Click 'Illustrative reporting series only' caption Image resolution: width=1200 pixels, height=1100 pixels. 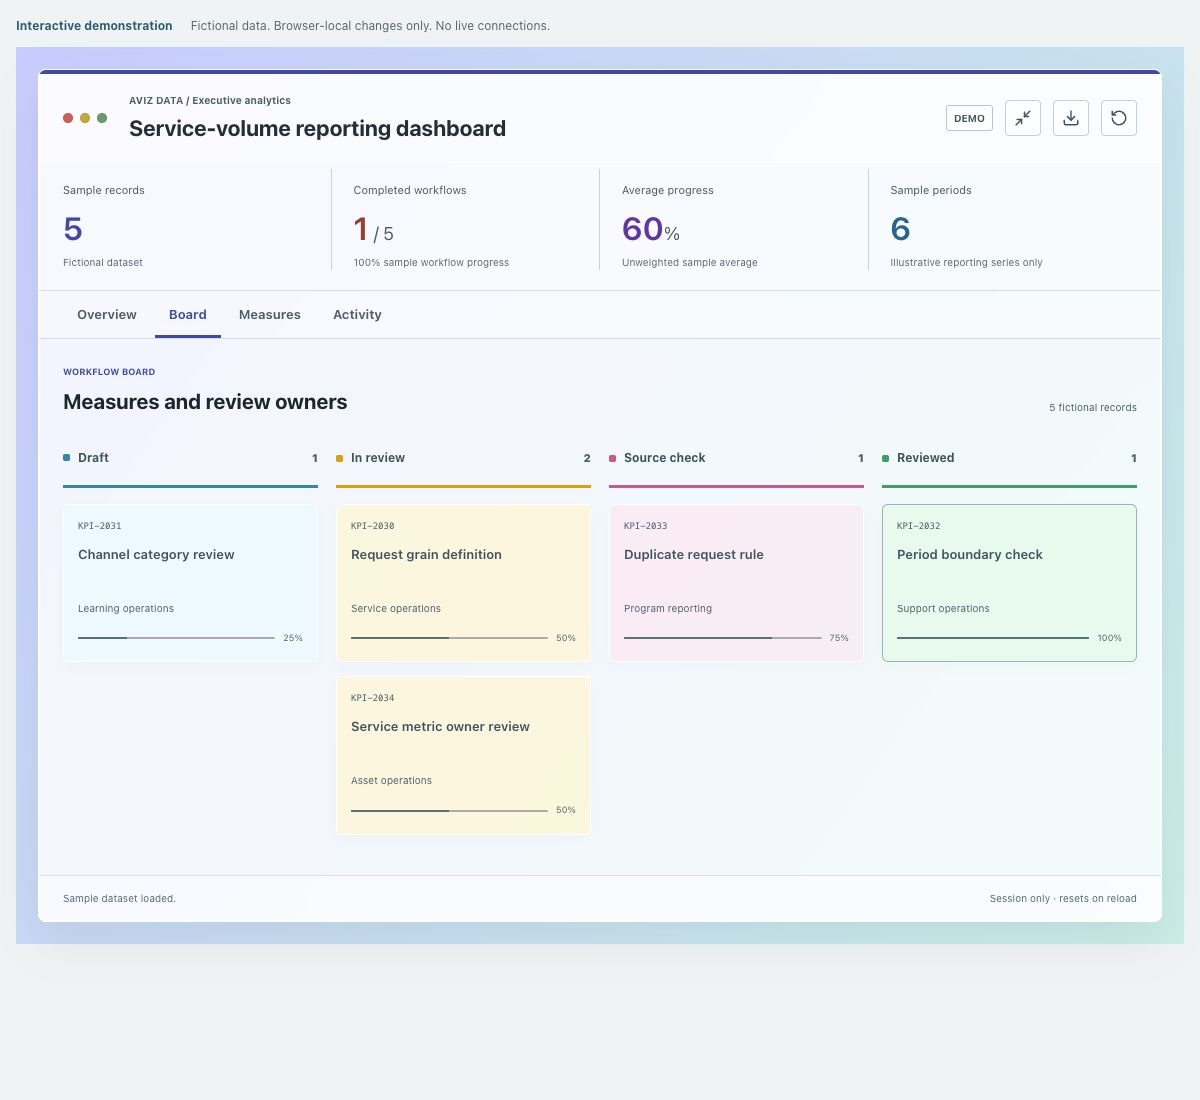tap(966, 262)
